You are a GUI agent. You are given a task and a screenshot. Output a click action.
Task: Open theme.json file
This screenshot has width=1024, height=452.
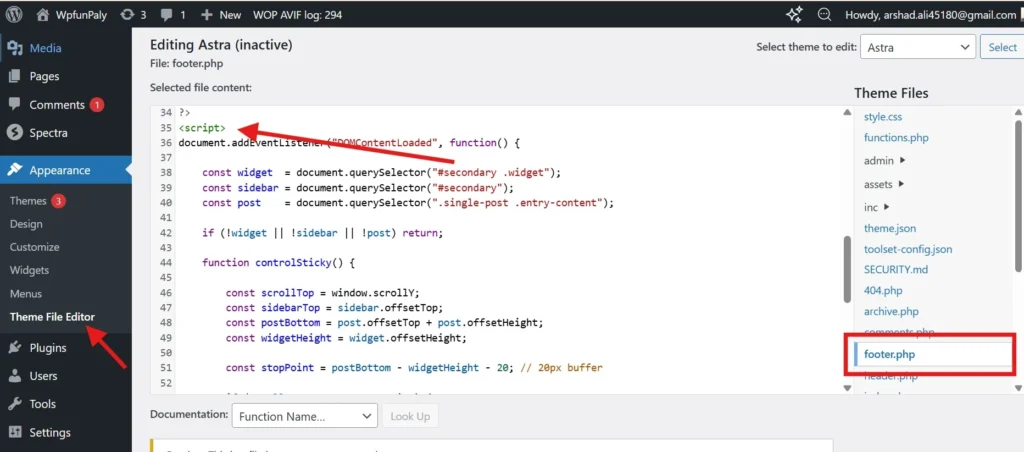[x=889, y=229]
